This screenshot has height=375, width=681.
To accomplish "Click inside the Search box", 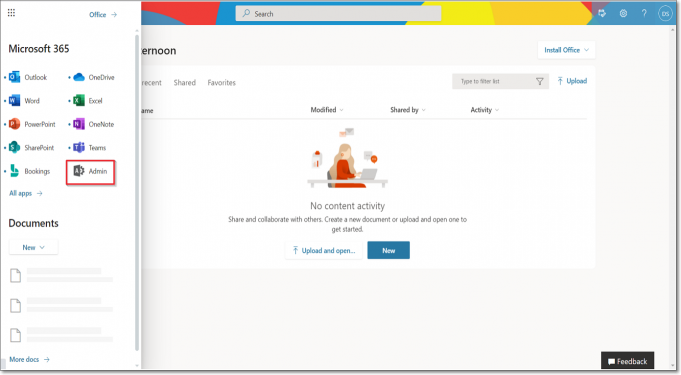I will 338,13.
